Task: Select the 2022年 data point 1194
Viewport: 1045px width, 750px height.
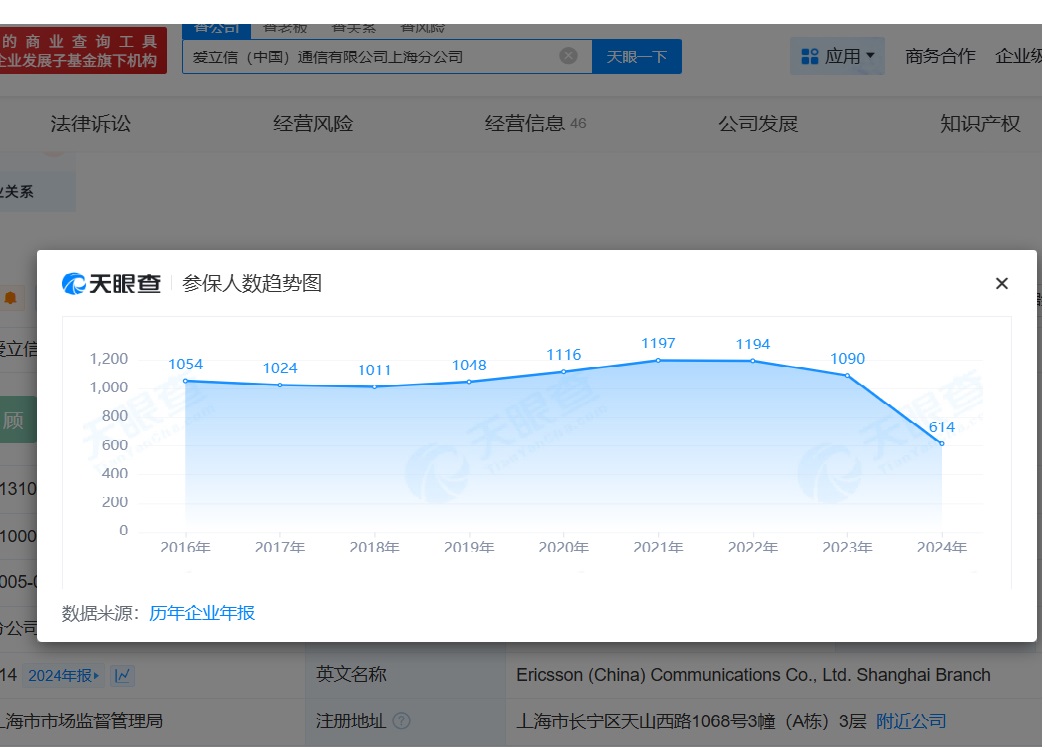Action: point(753,361)
